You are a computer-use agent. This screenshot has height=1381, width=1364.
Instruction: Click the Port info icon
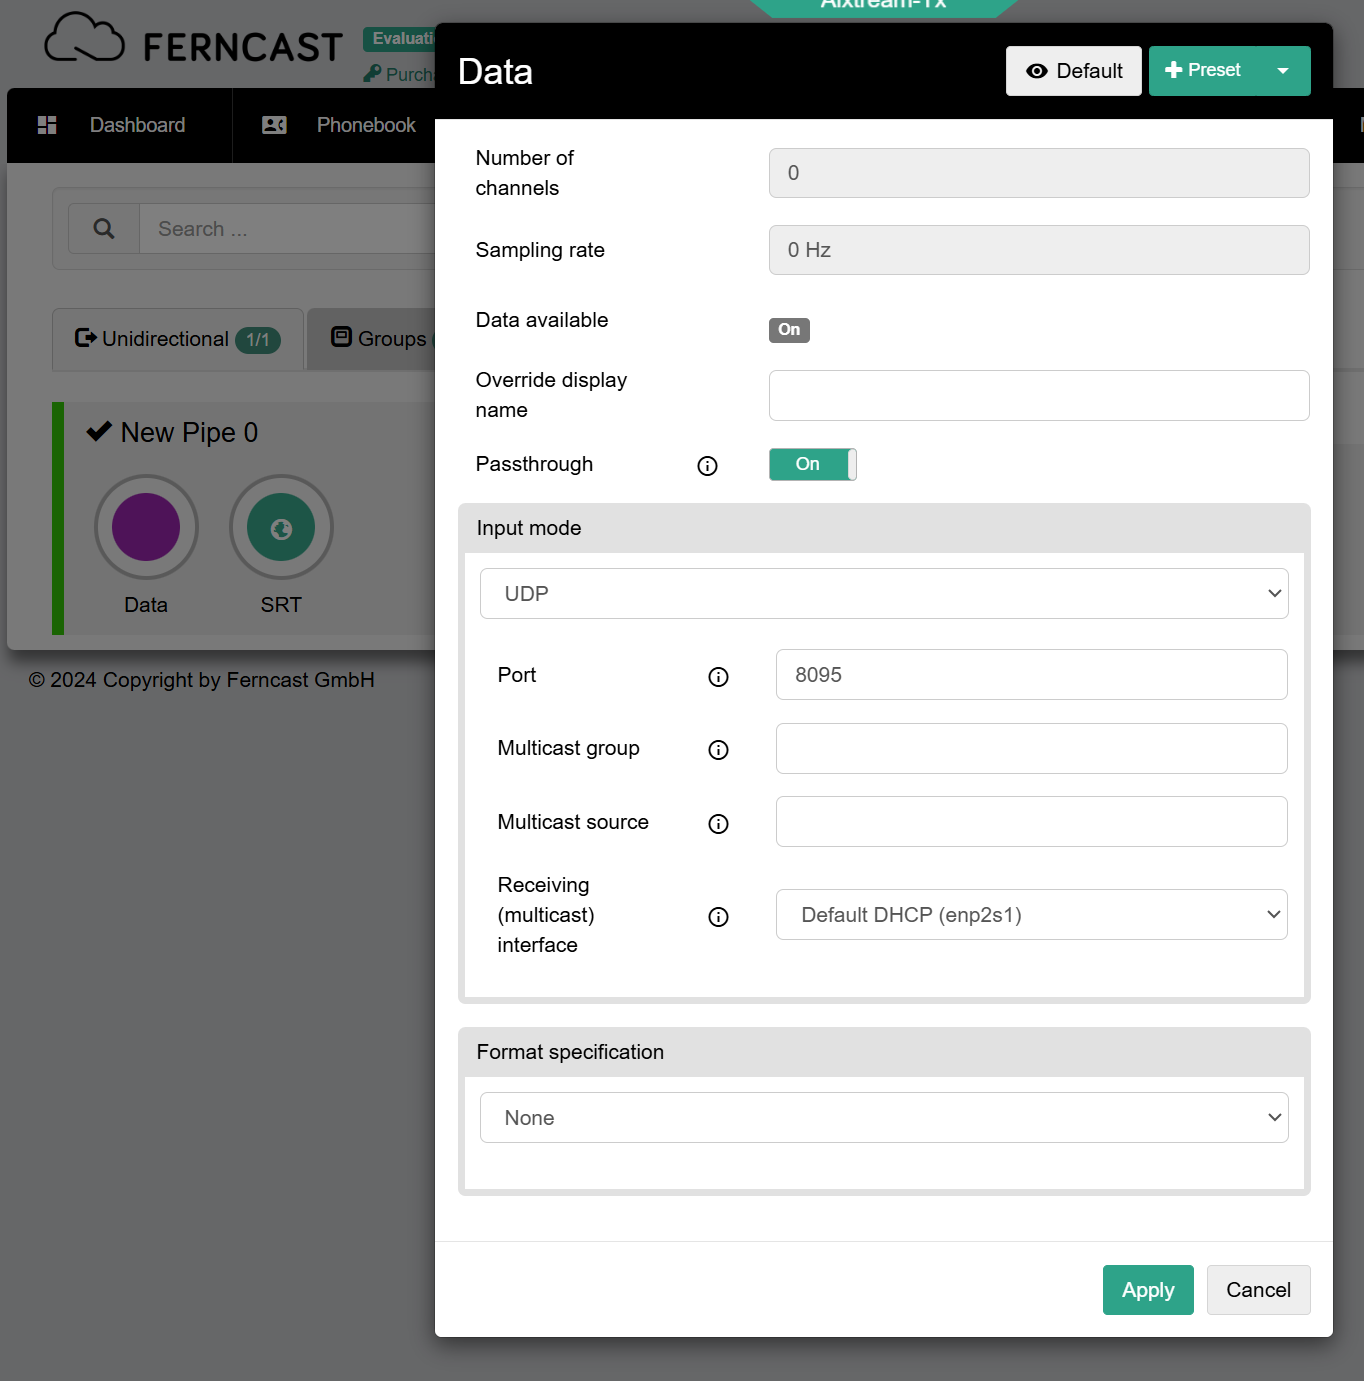pyautogui.click(x=718, y=677)
